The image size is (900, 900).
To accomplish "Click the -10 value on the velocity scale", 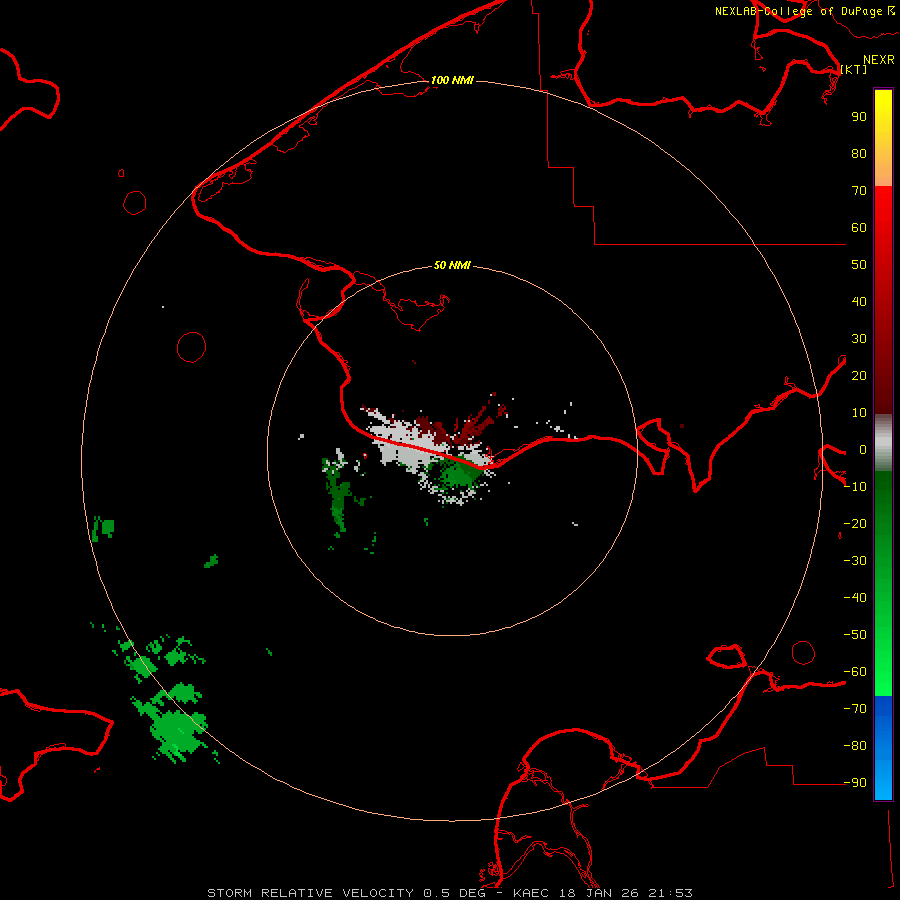I will click(x=855, y=487).
